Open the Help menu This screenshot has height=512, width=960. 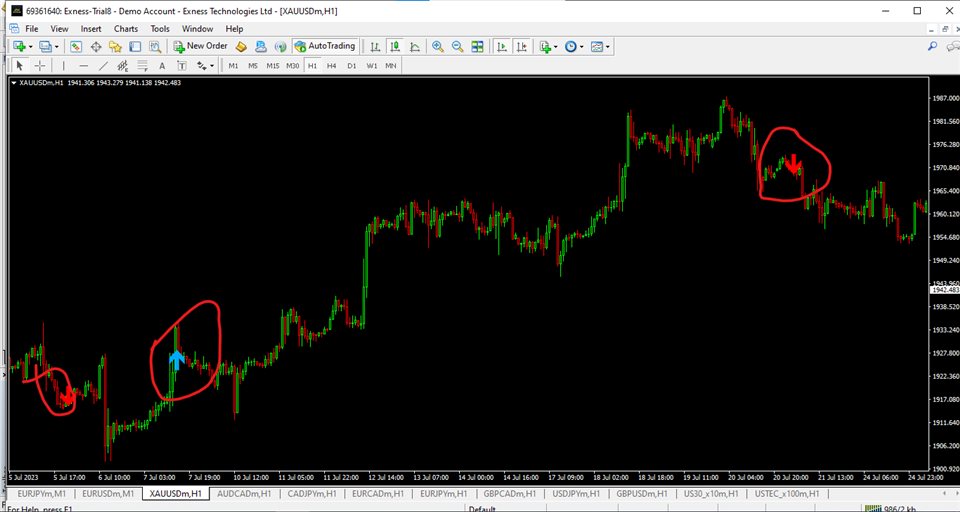point(234,29)
